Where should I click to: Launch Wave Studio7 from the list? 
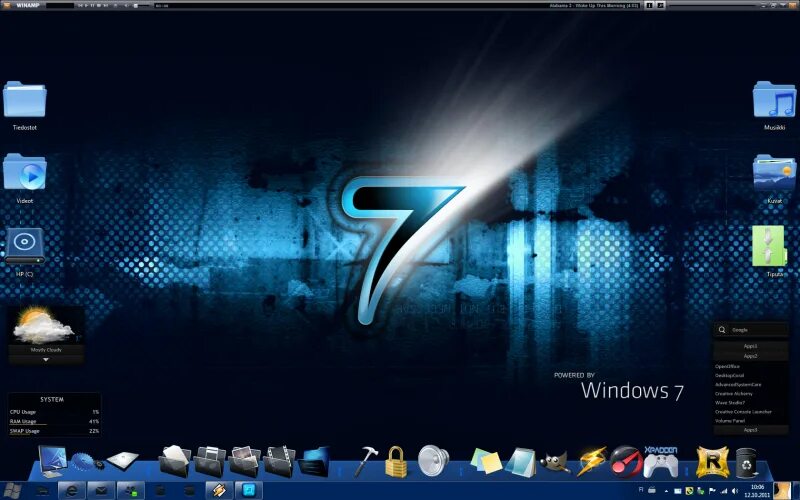[x=730, y=403]
